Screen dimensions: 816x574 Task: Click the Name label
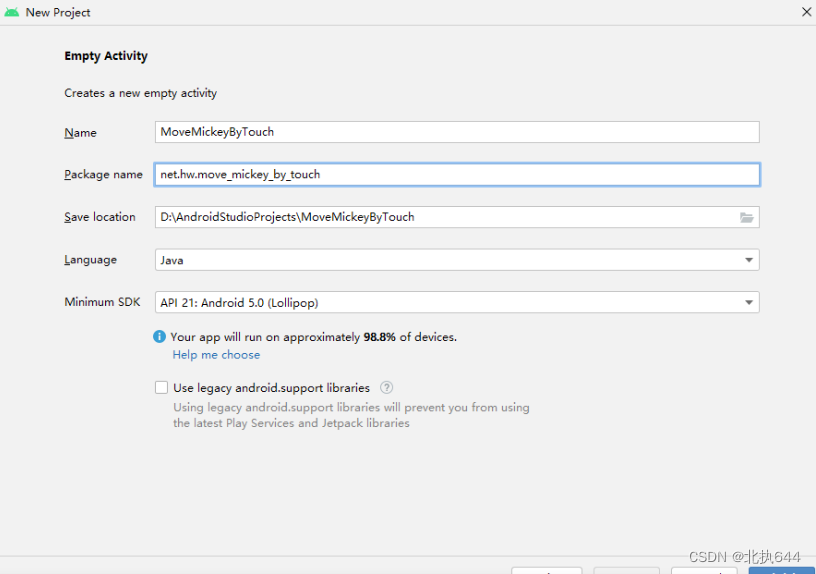(80, 133)
